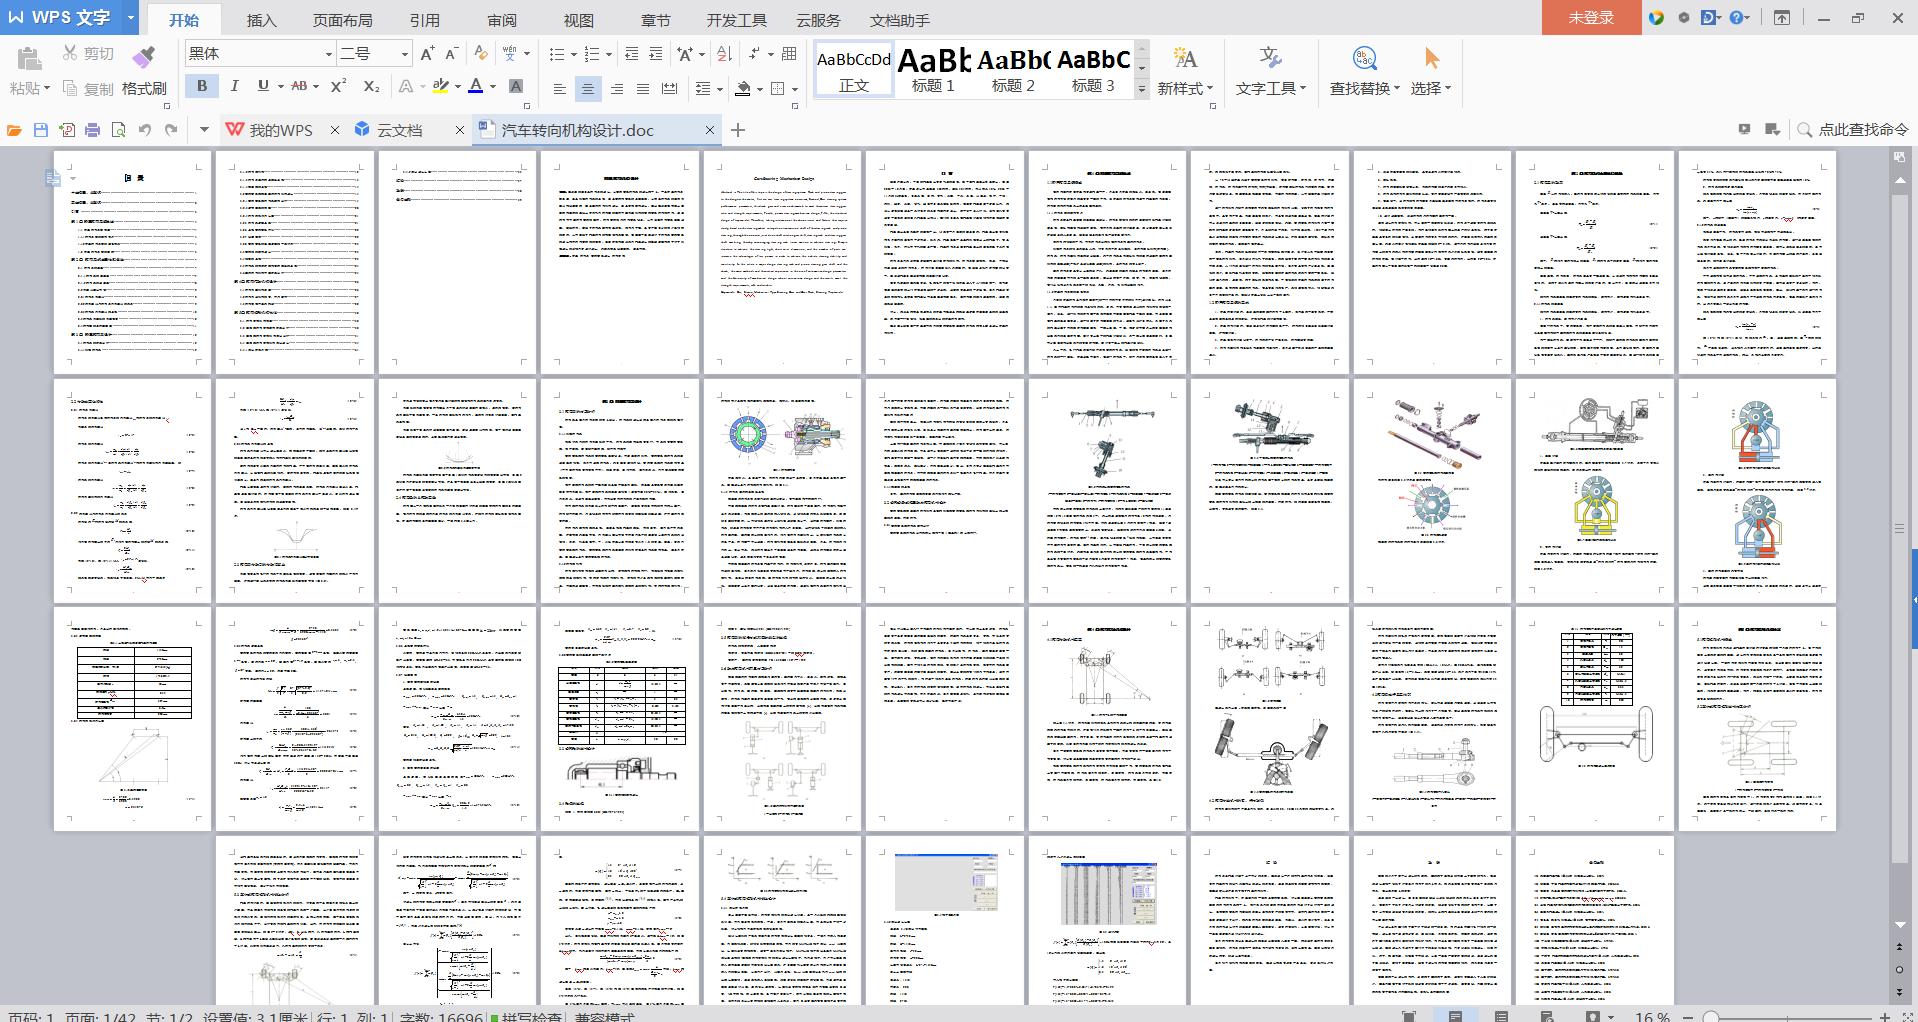This screenshot has width=1918, height=1022.
Task: Apply the 标题 2 style
Action: point(1013,69)
